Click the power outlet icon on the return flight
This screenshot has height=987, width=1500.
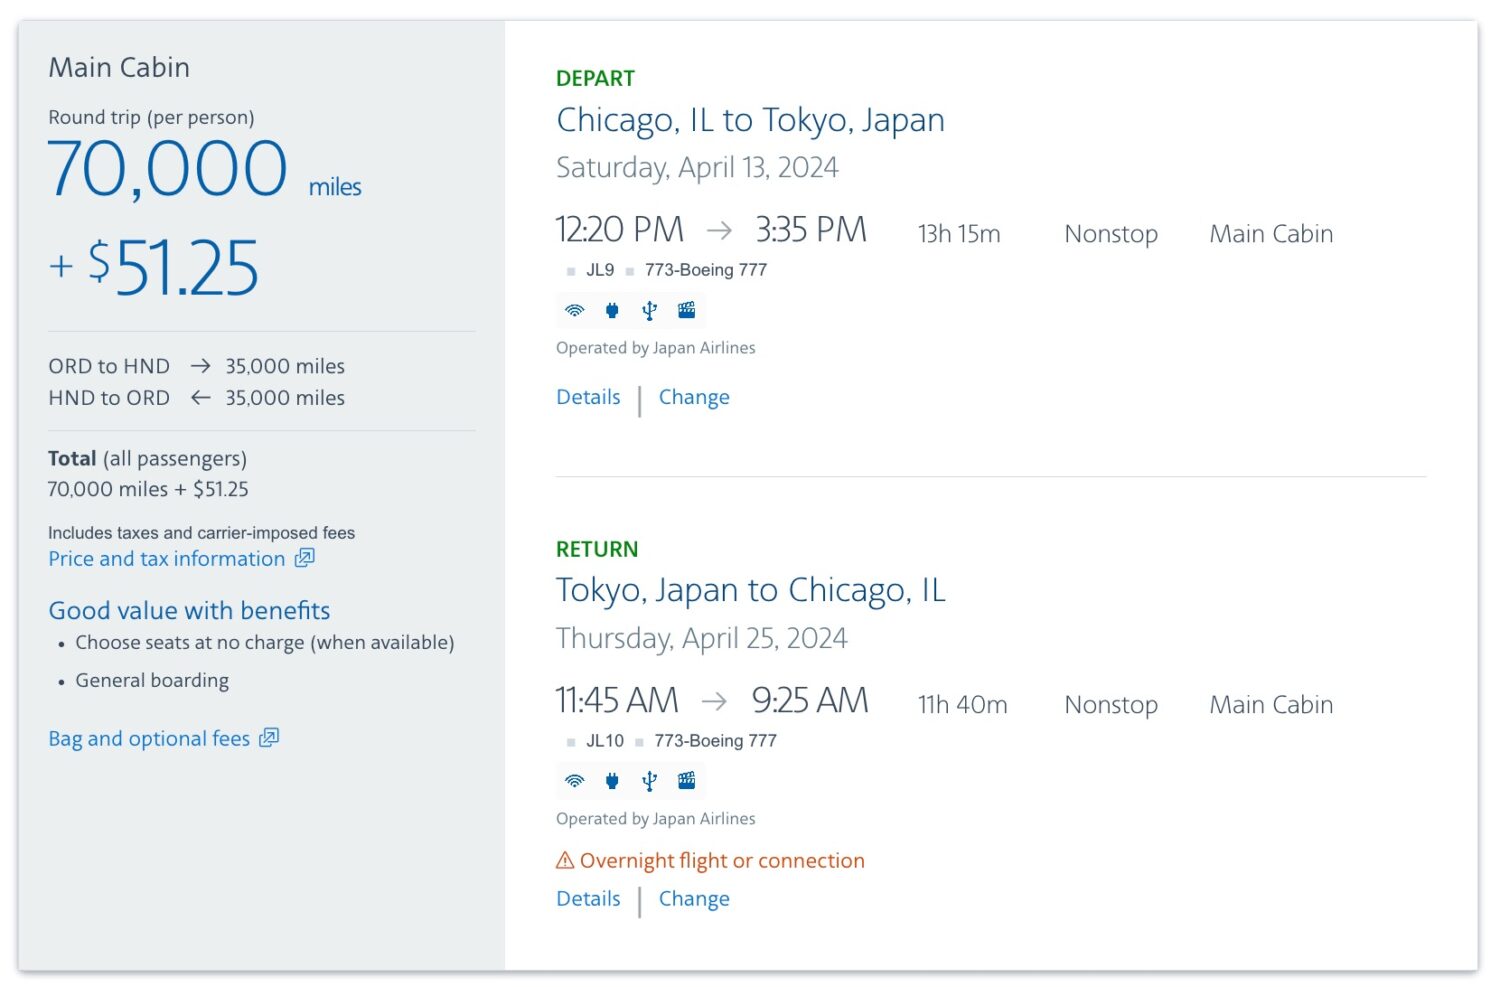coord(612,781)
